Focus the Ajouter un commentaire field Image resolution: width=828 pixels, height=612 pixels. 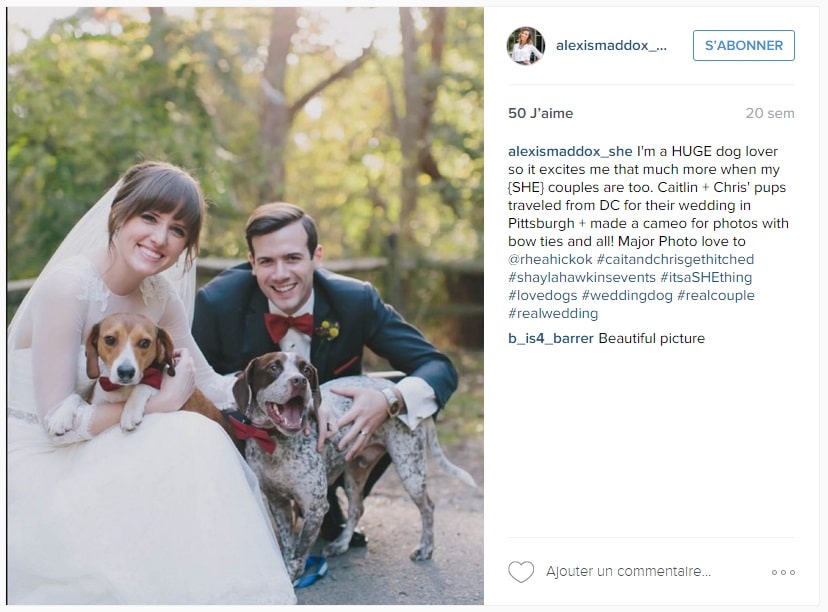628,571
